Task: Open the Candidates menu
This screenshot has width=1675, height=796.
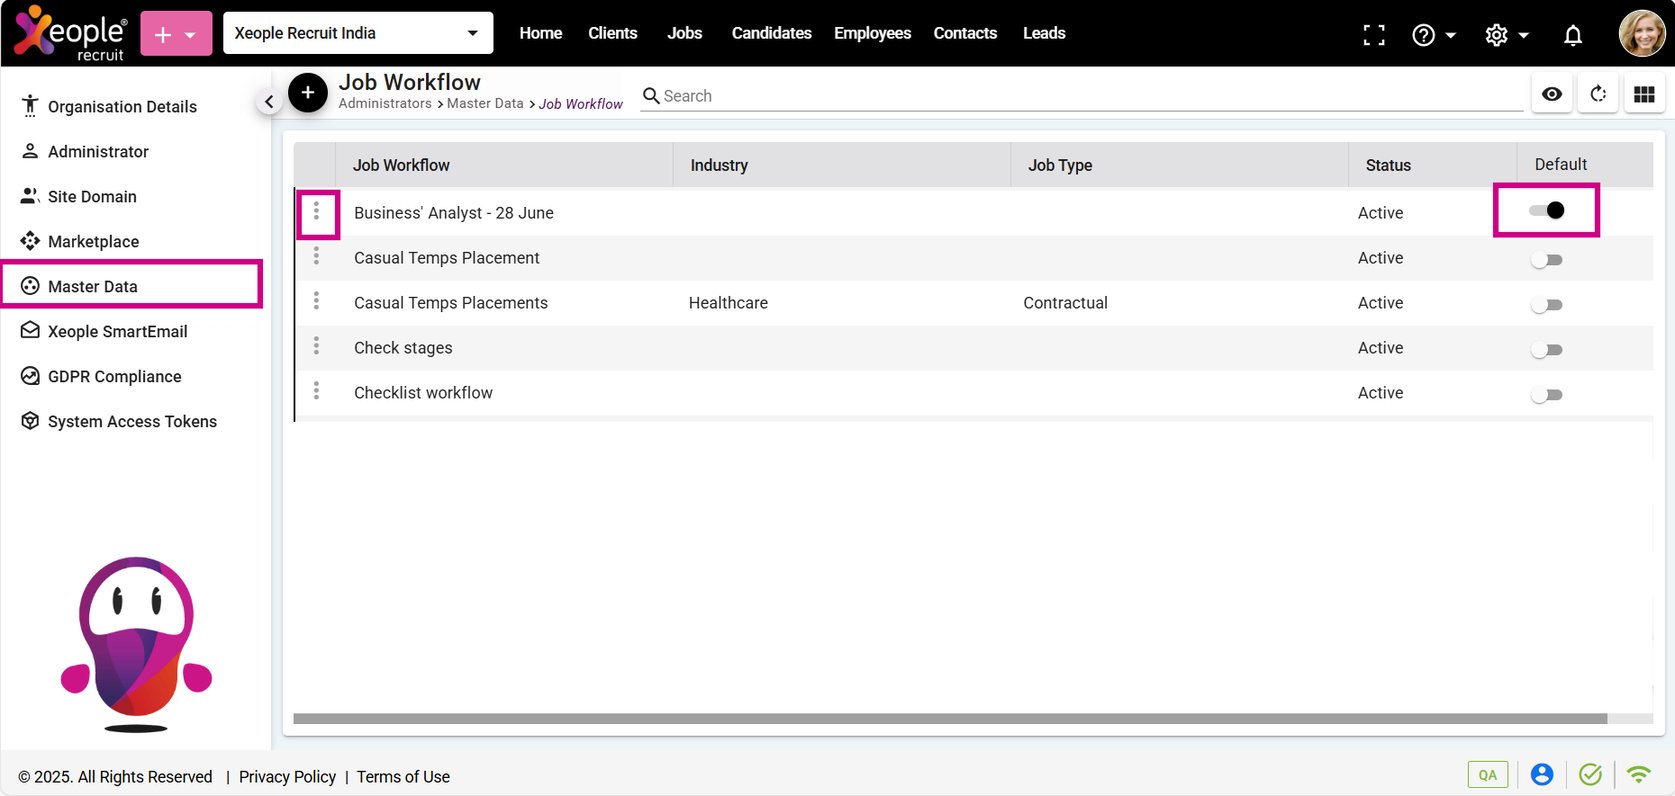Action: (x=772, y=33)
